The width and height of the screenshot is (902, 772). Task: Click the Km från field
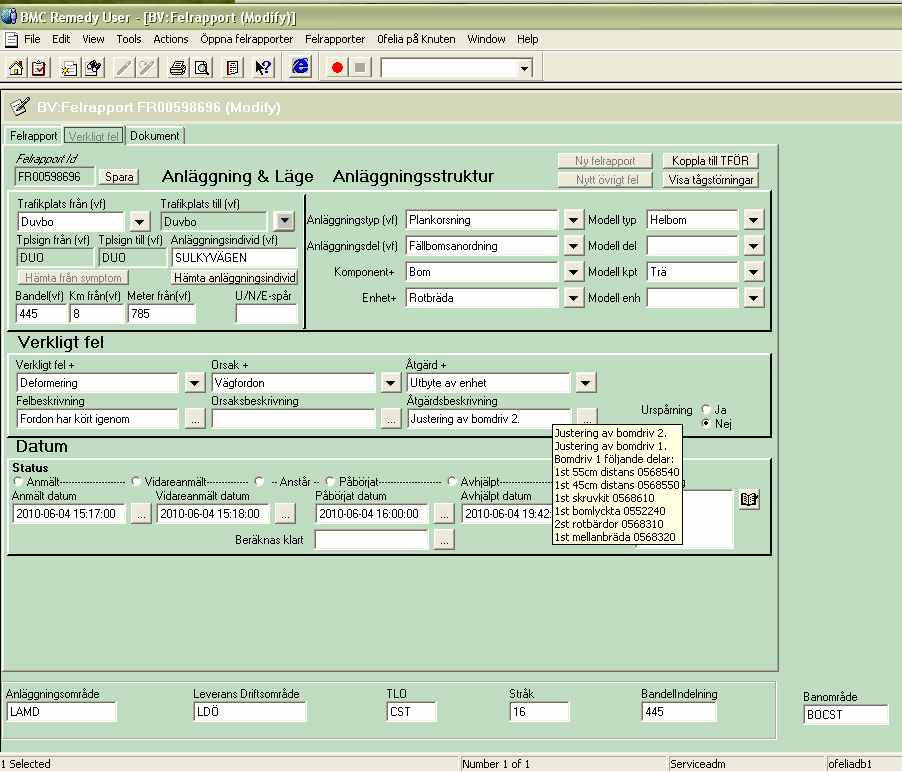click(x=97, y=314)
